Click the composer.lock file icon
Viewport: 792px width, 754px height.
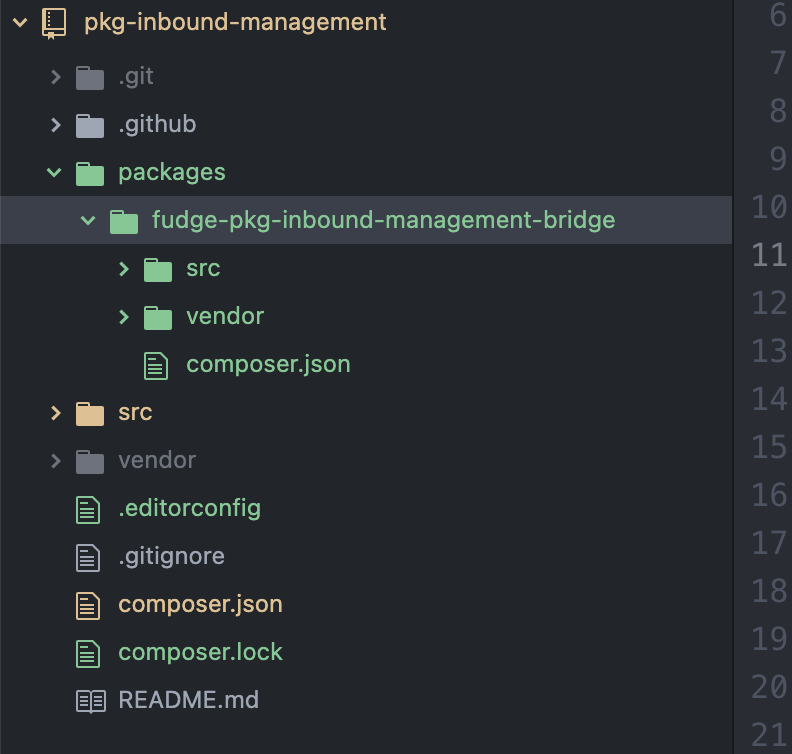88,654
